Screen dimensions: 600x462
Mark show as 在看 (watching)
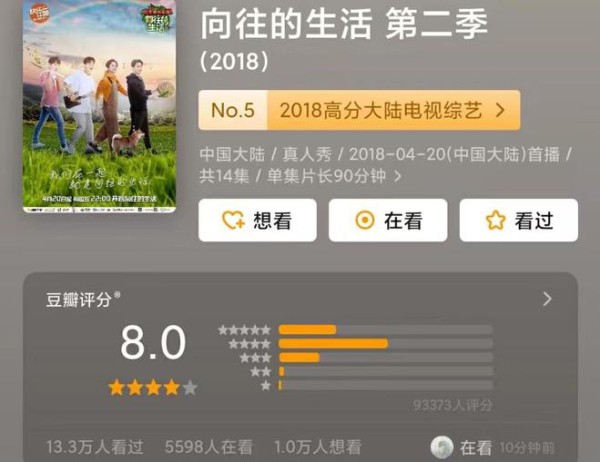(388, 220)
